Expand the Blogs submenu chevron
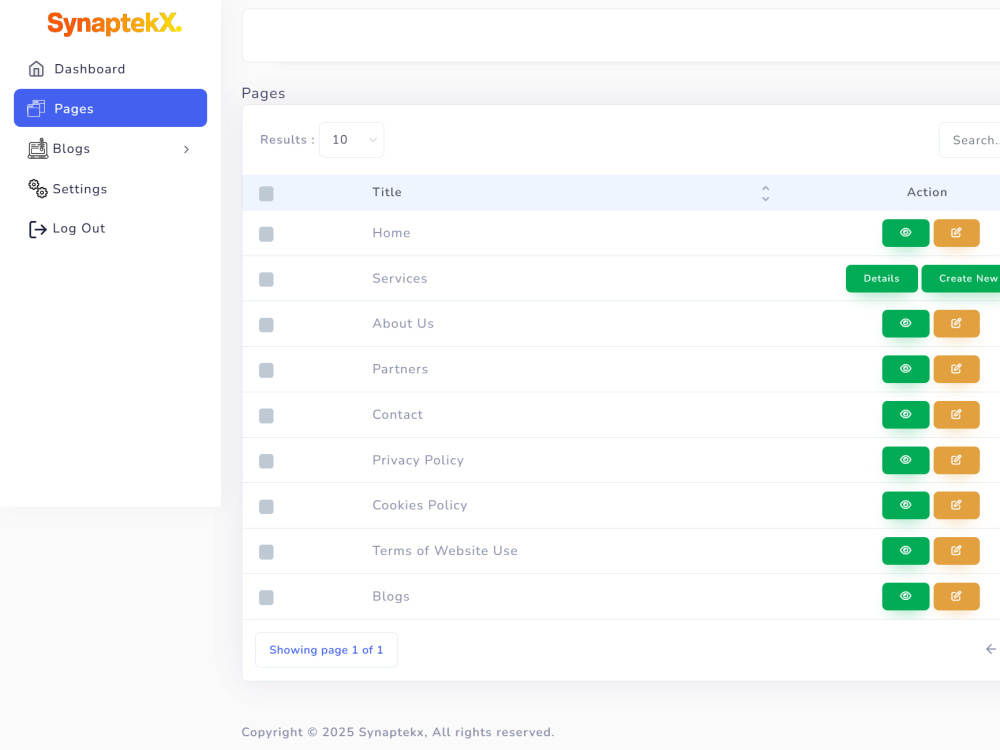Image resolution: width=1000 pixels, height=750 pixels. (x=186, y=149)
